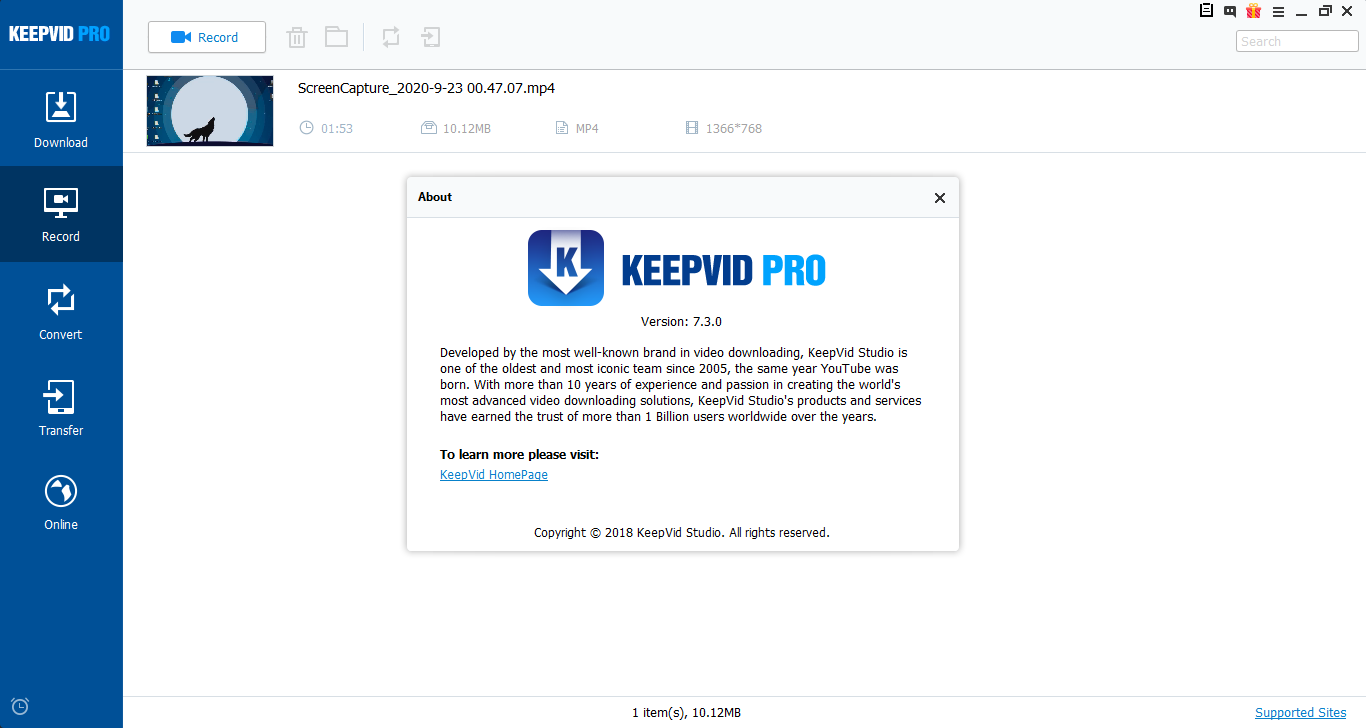Click the blue Record button in the toolbar

pos(207,37)
